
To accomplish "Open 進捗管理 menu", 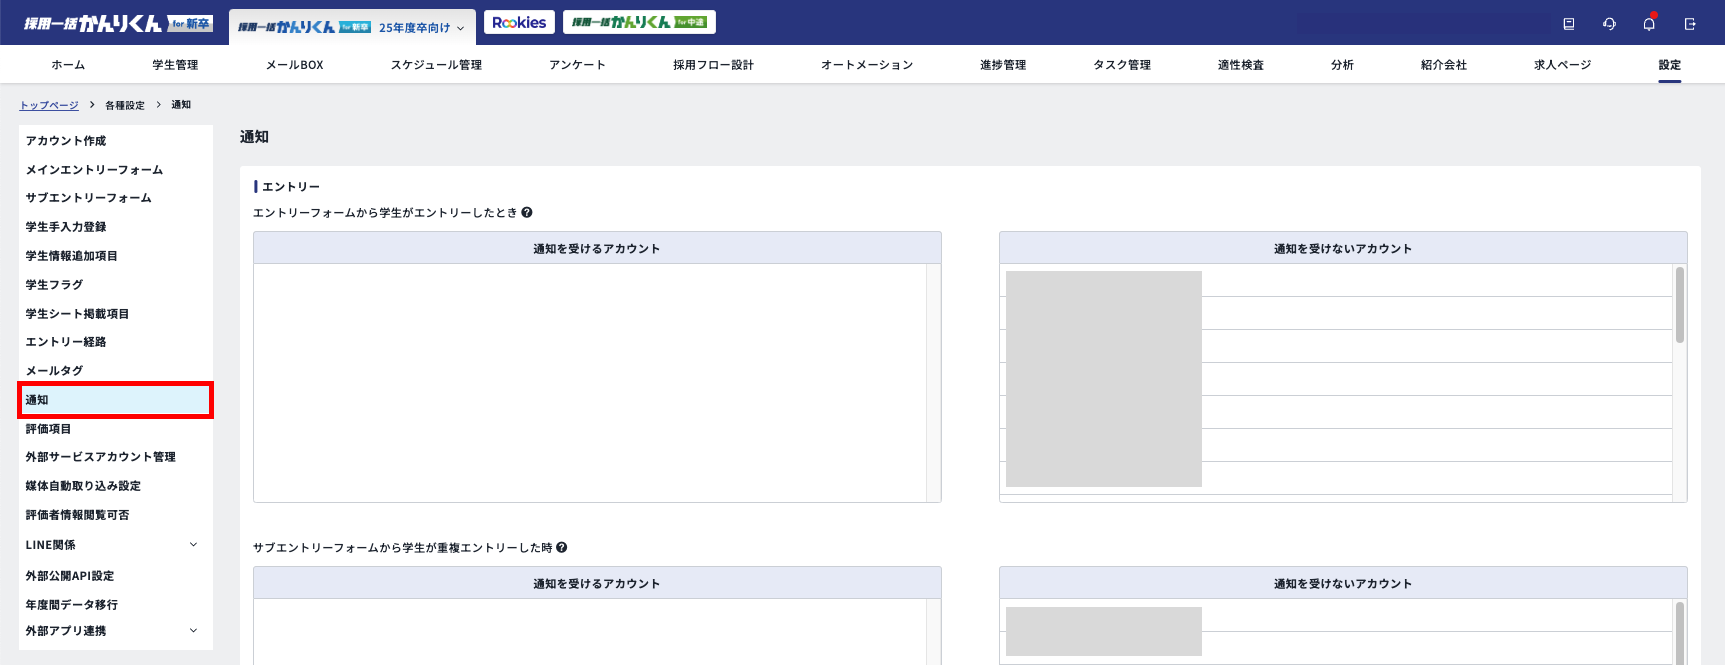I will coord(1003,65).
